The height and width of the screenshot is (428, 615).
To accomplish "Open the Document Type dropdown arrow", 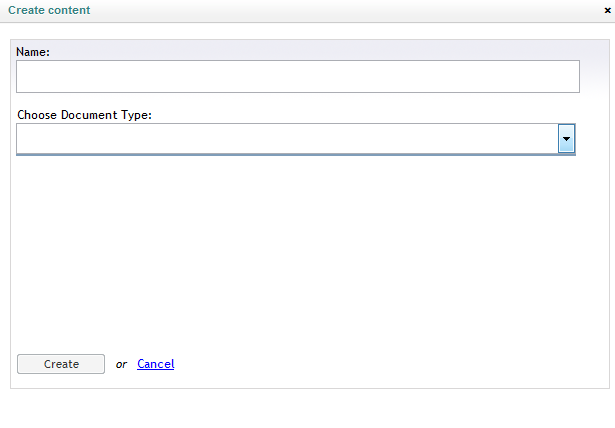I will (x=566, y=138).
